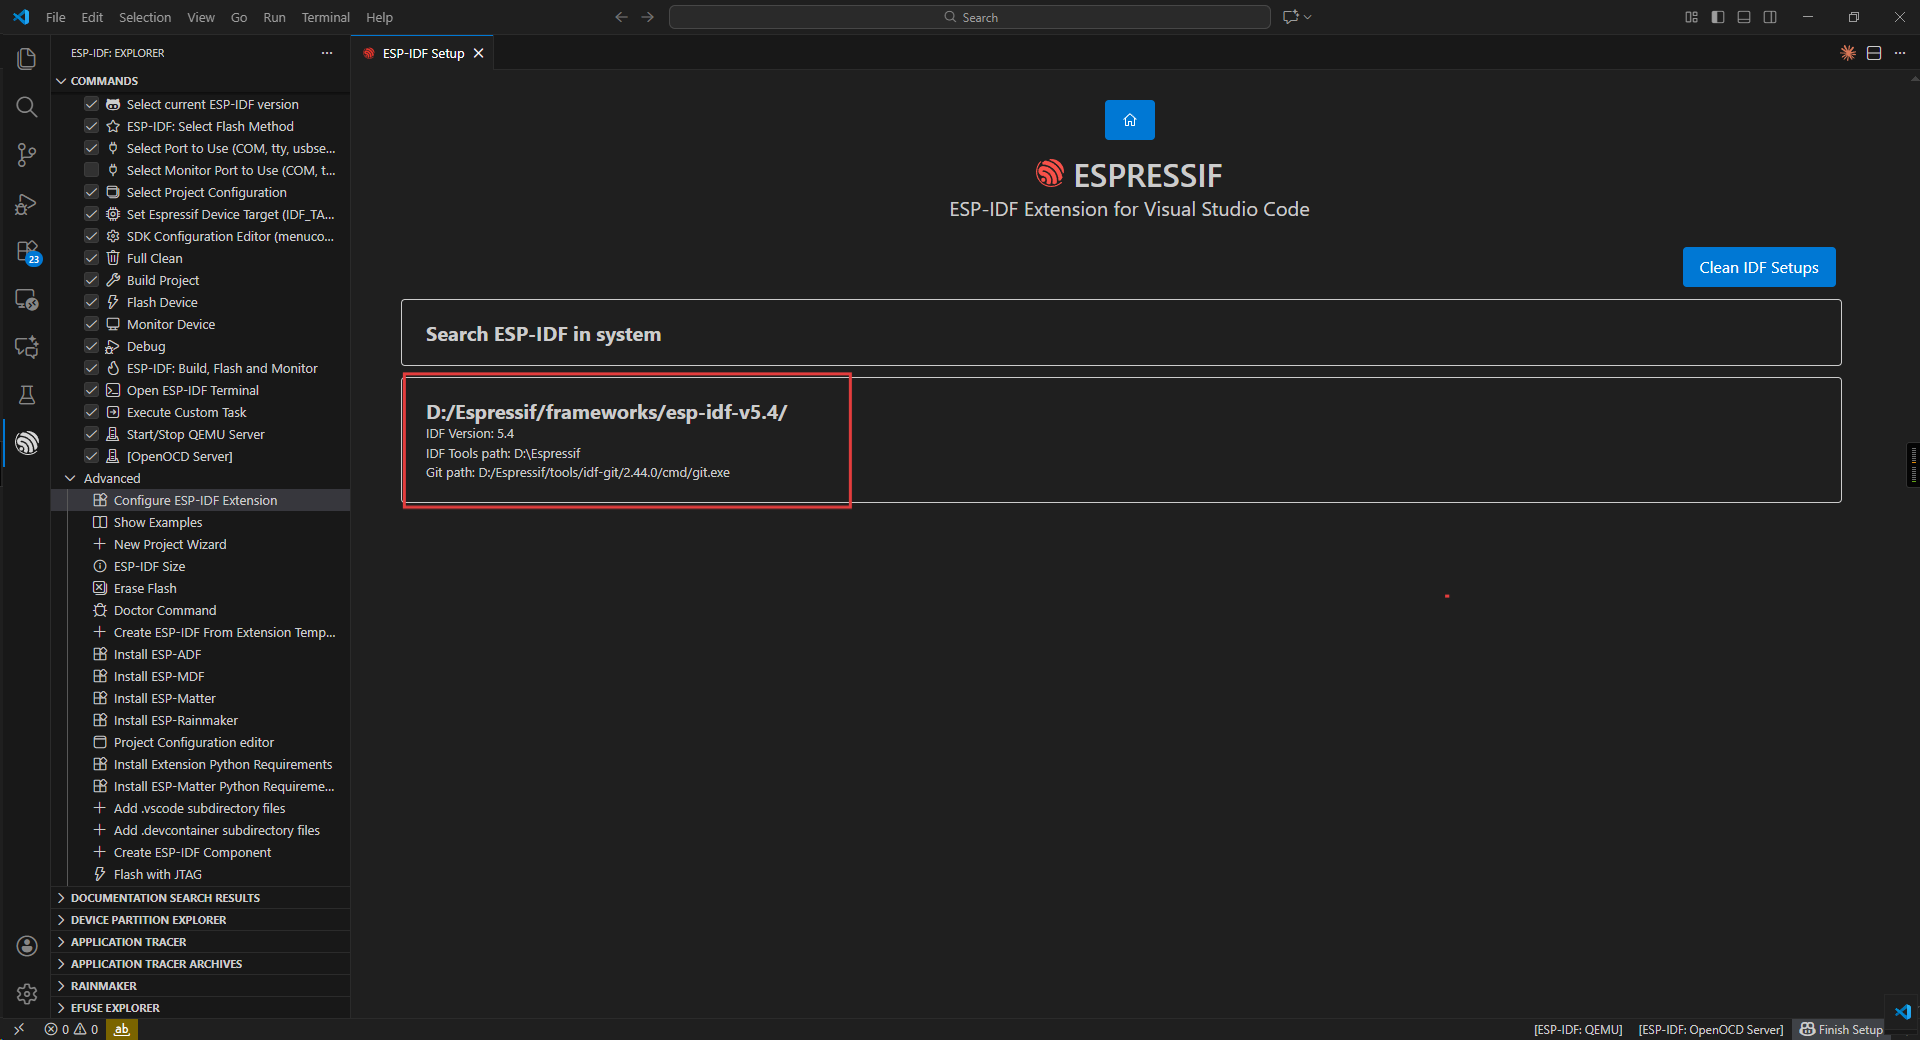The height and width of the screenshot is (1040, 1920).
Task: Toggle the Start/Stop QEMU Server checkbox
Action: (x=91, y=434)
